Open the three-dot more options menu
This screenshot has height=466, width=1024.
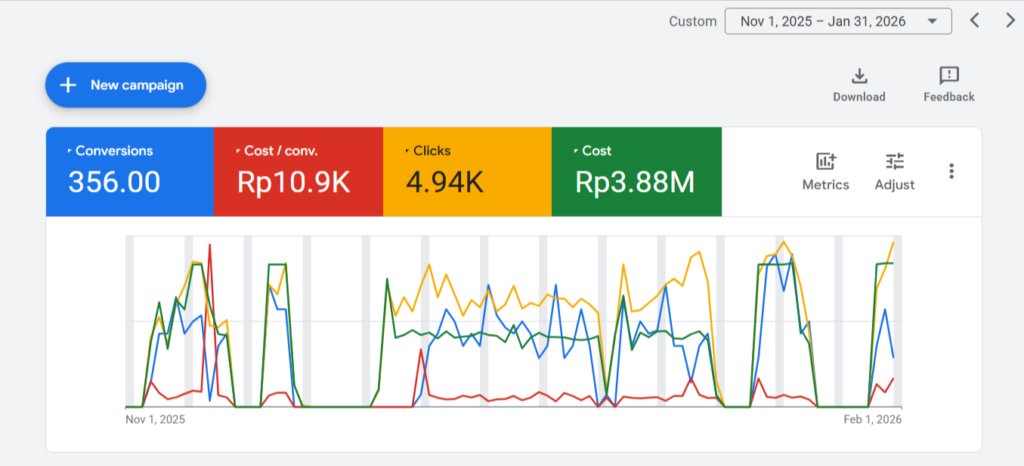tap(951, 171)
